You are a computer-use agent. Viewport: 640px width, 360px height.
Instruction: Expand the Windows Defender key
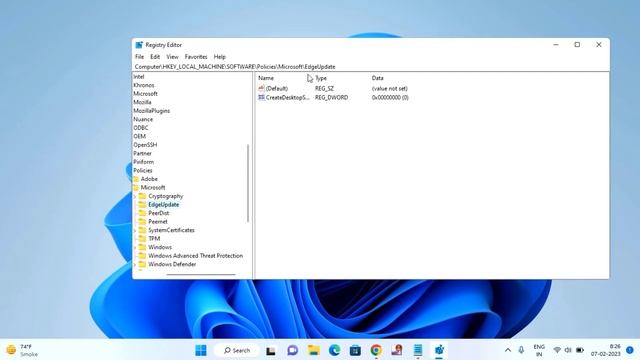135,265
